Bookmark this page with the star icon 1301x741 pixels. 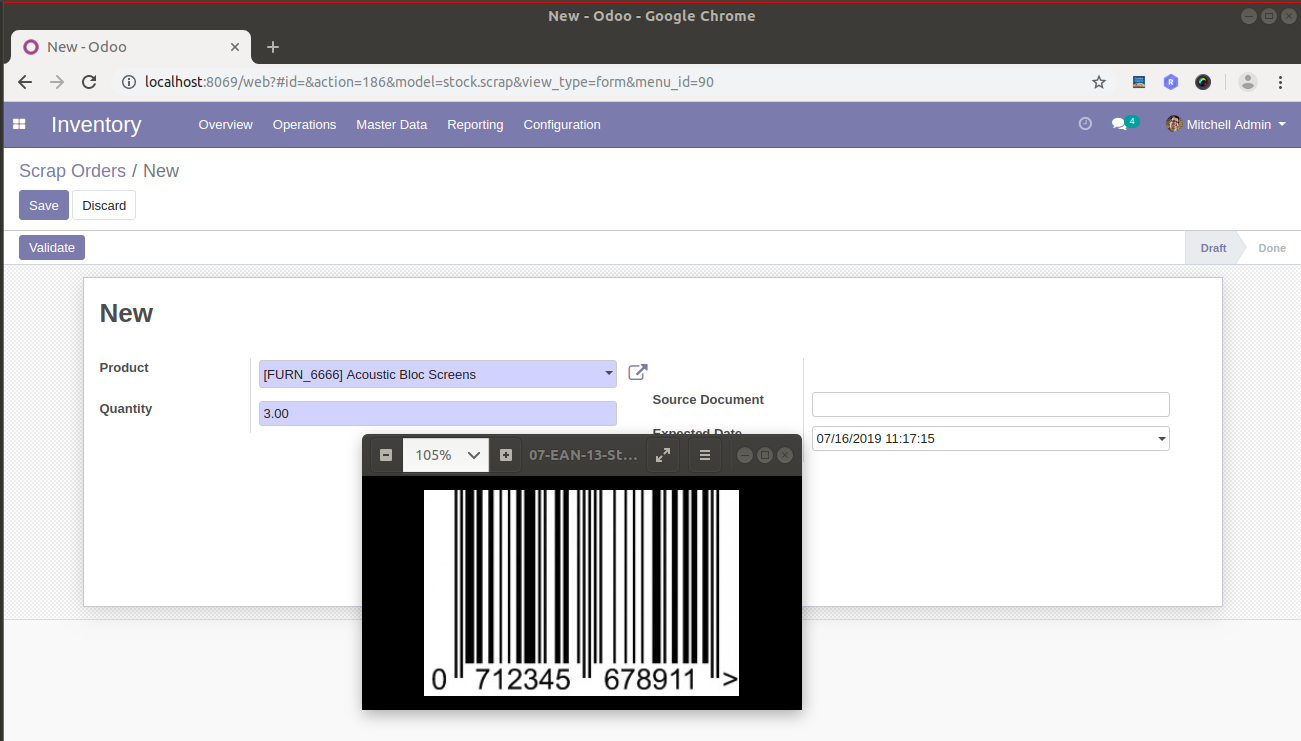(x=1099, y=82)
